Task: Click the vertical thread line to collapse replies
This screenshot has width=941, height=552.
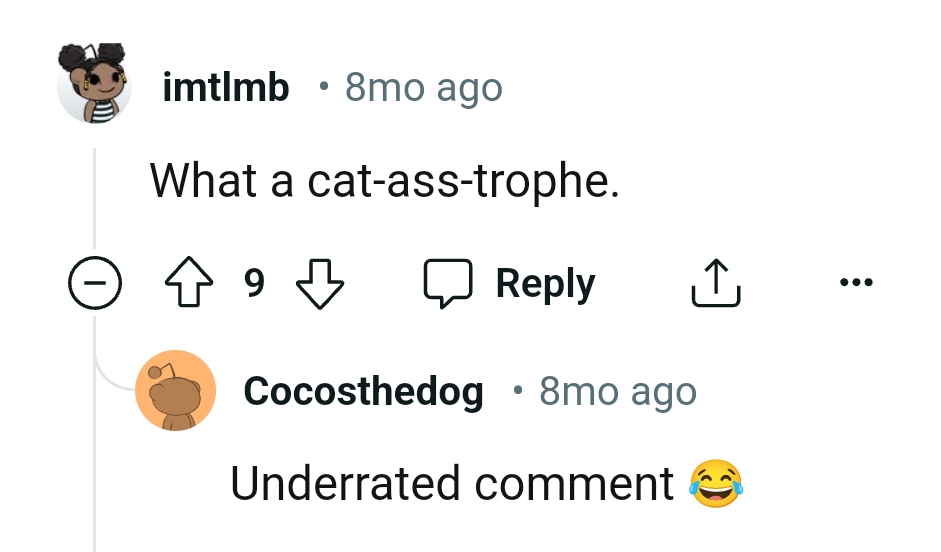Action: click(x=95, y=200)
